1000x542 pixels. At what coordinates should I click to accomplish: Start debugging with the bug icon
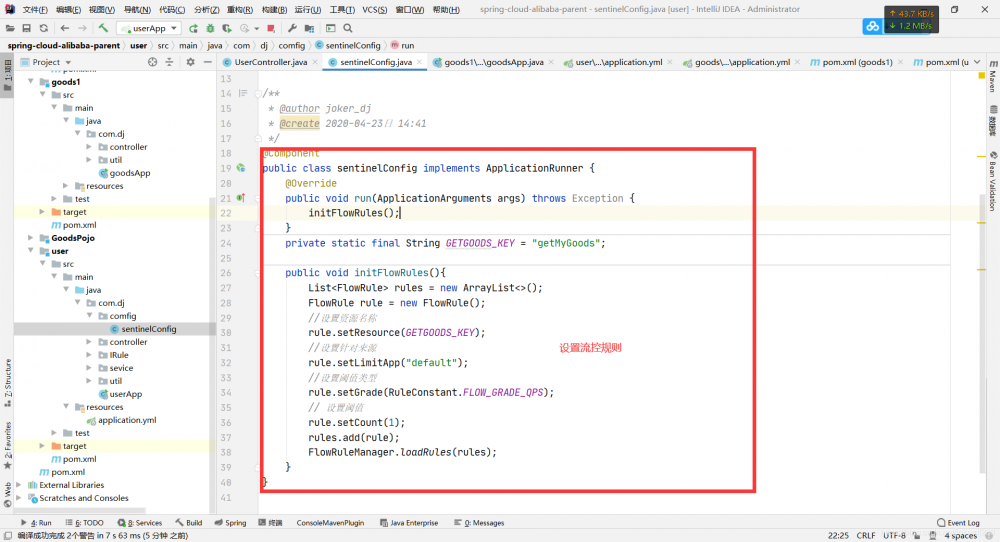tap(210, 28)
